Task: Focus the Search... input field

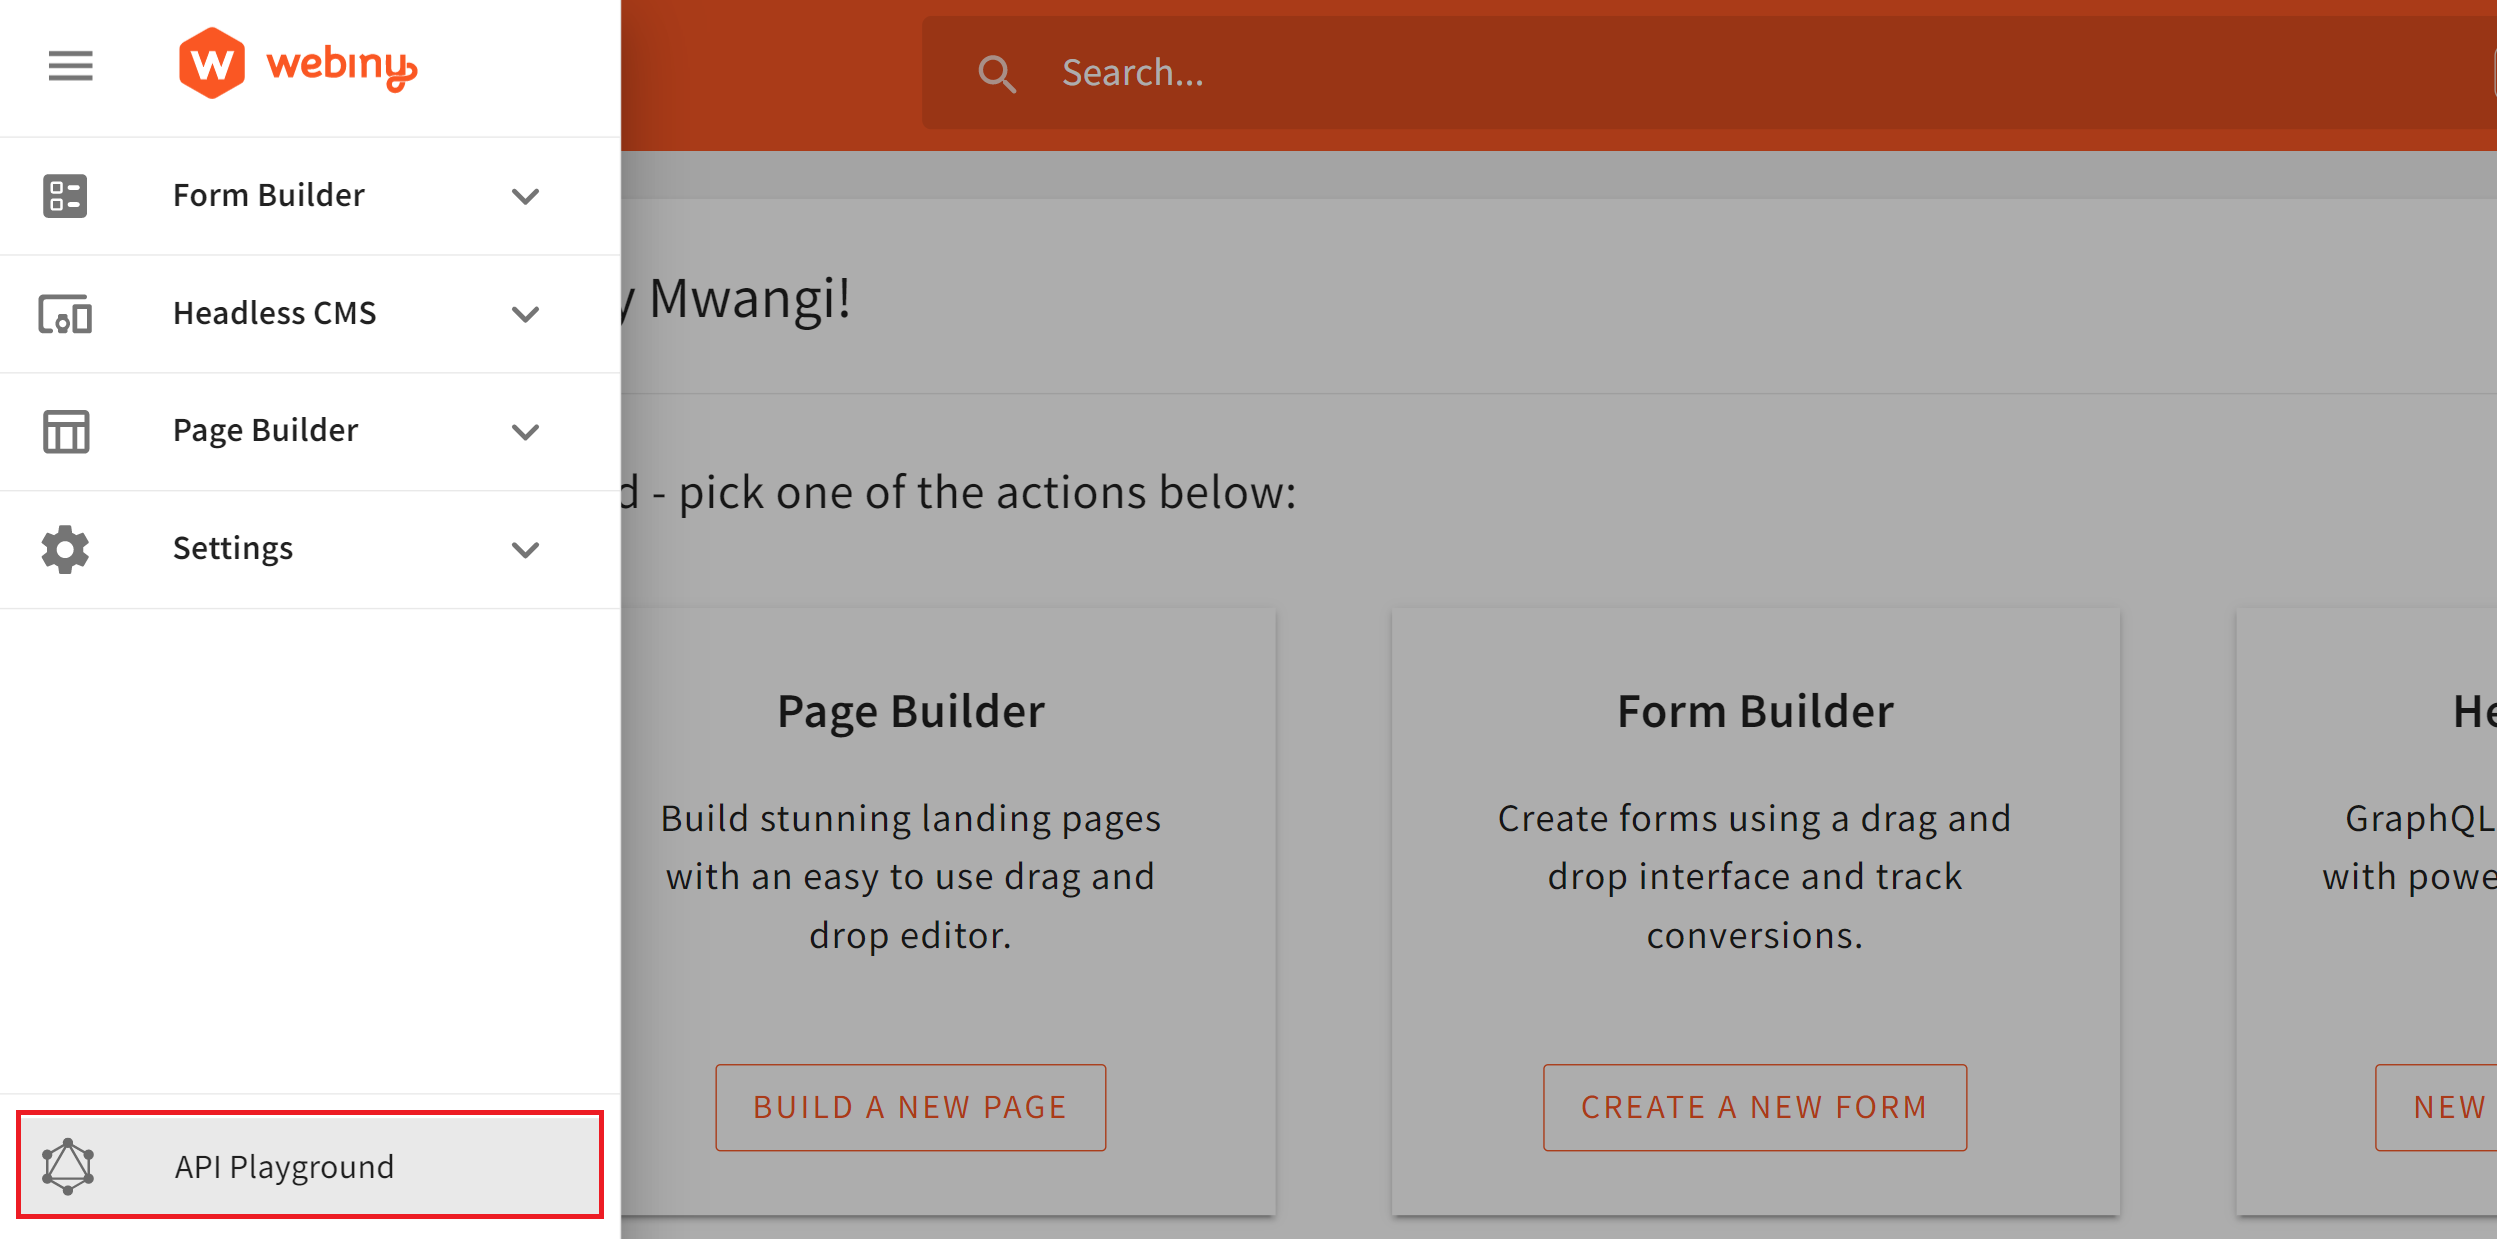Action: pyautogui.click(x=1709, y=72)
